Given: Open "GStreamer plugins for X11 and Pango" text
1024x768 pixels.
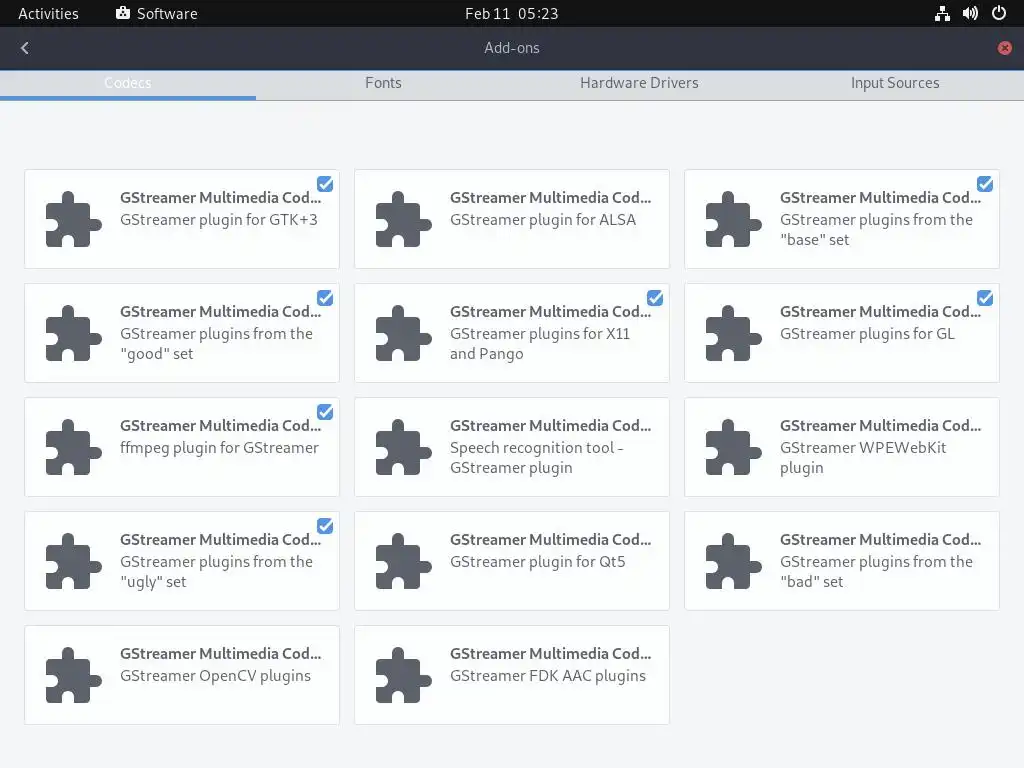Looking at the screenshot, I should click(x=540, y=344).
